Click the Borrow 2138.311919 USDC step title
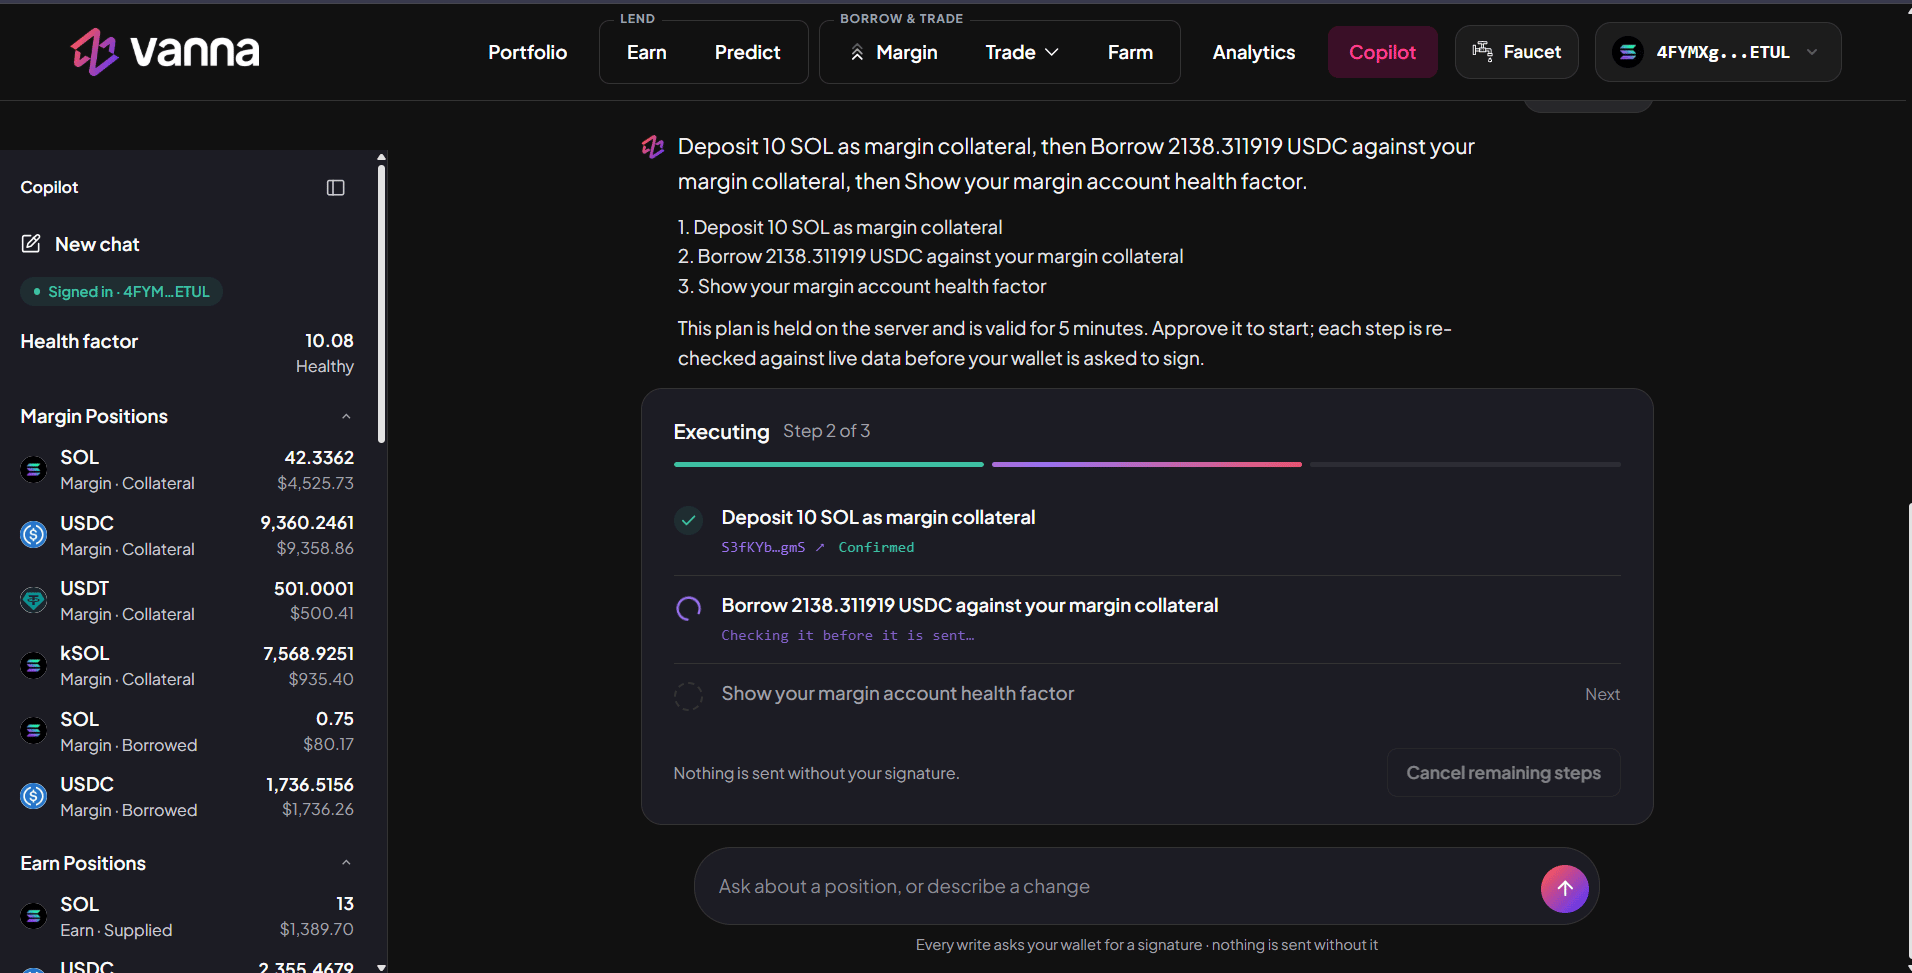 [969, 605]
